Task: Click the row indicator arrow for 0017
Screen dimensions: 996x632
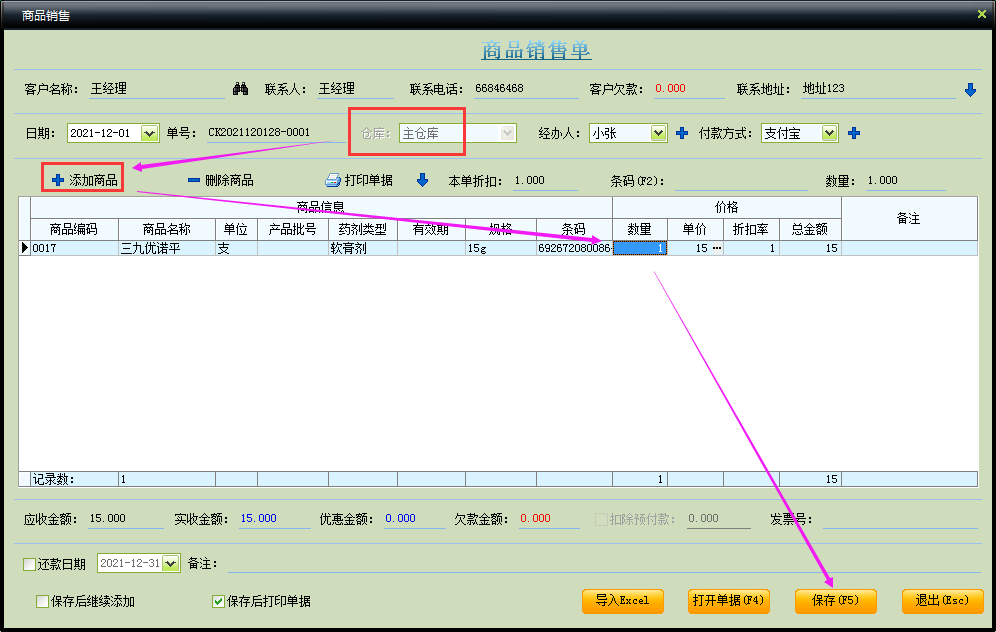Action: [25, 248]
